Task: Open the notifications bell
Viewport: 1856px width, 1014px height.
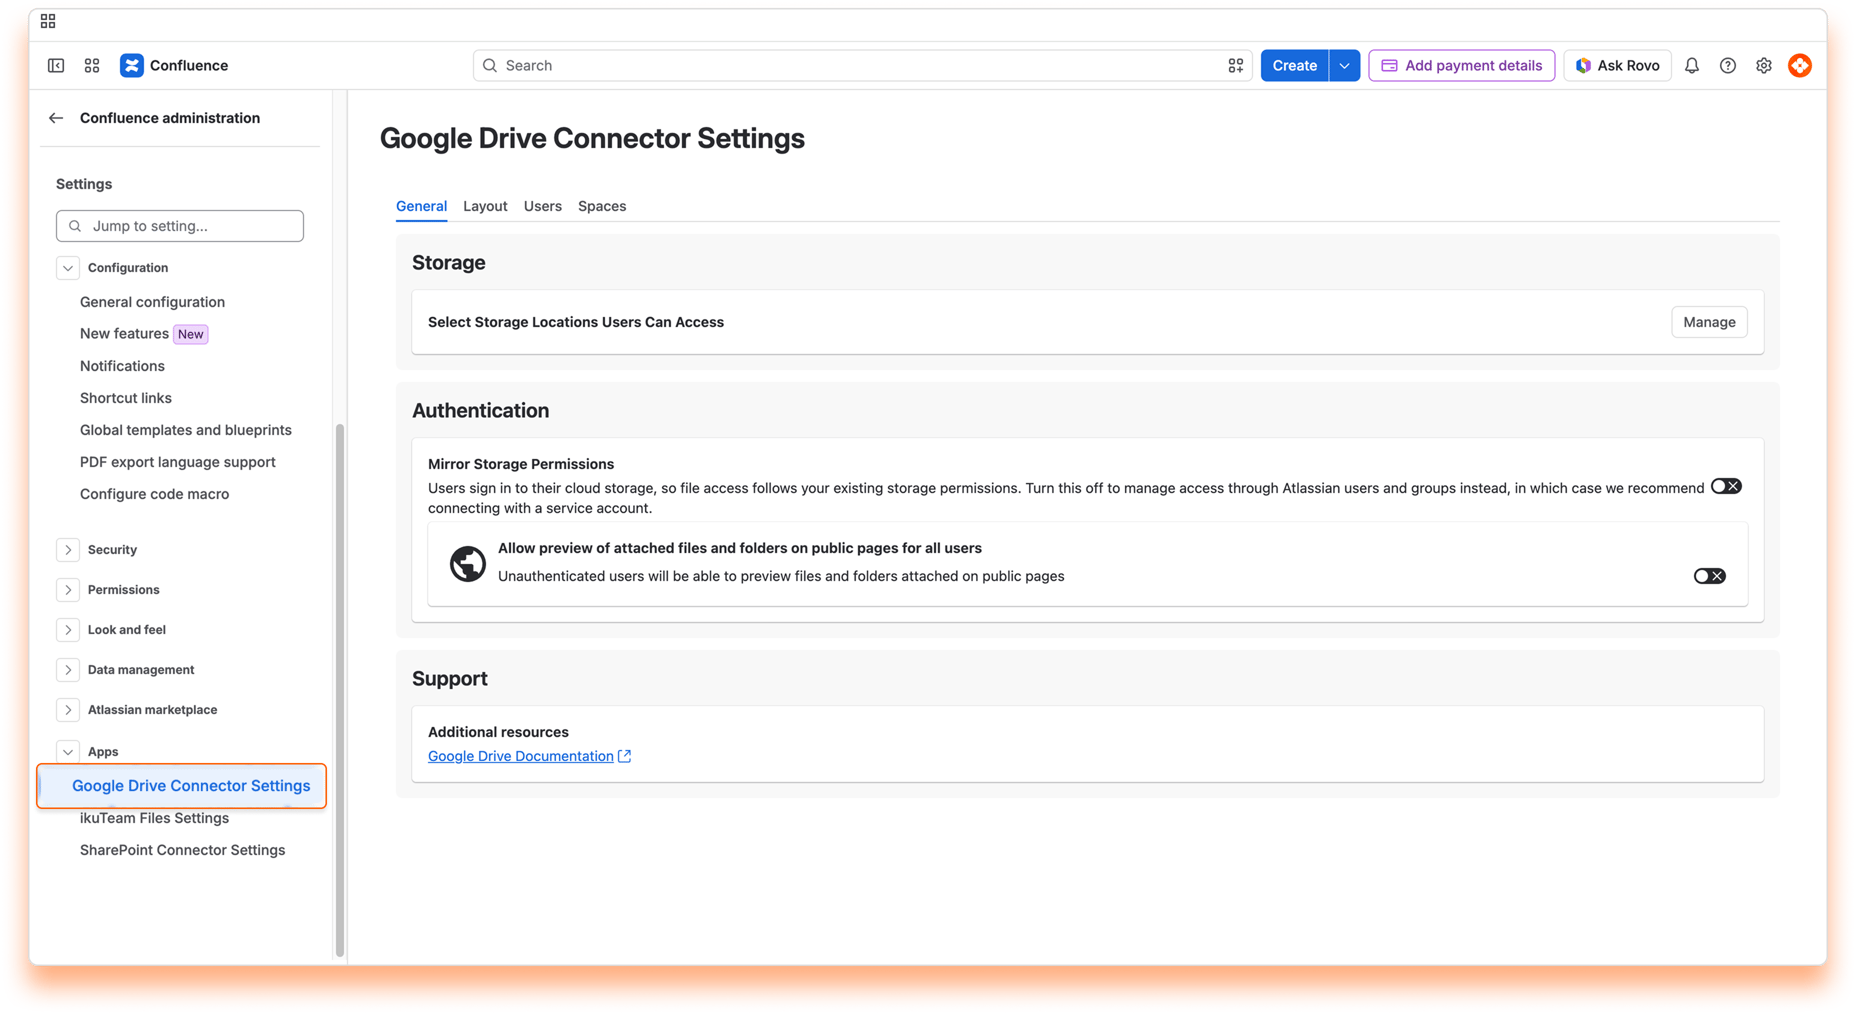Action: point(1692,65)
